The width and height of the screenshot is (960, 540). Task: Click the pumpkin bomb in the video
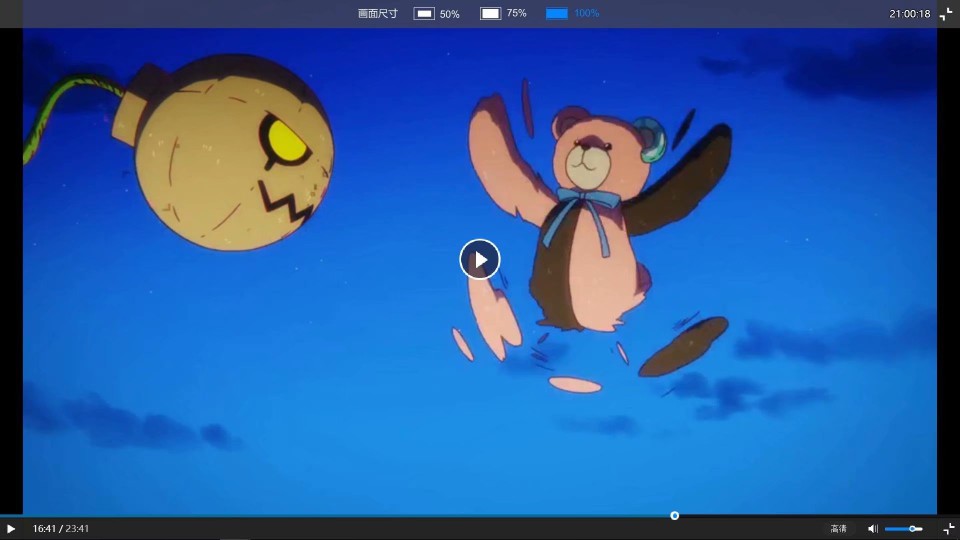pos(230,150)
